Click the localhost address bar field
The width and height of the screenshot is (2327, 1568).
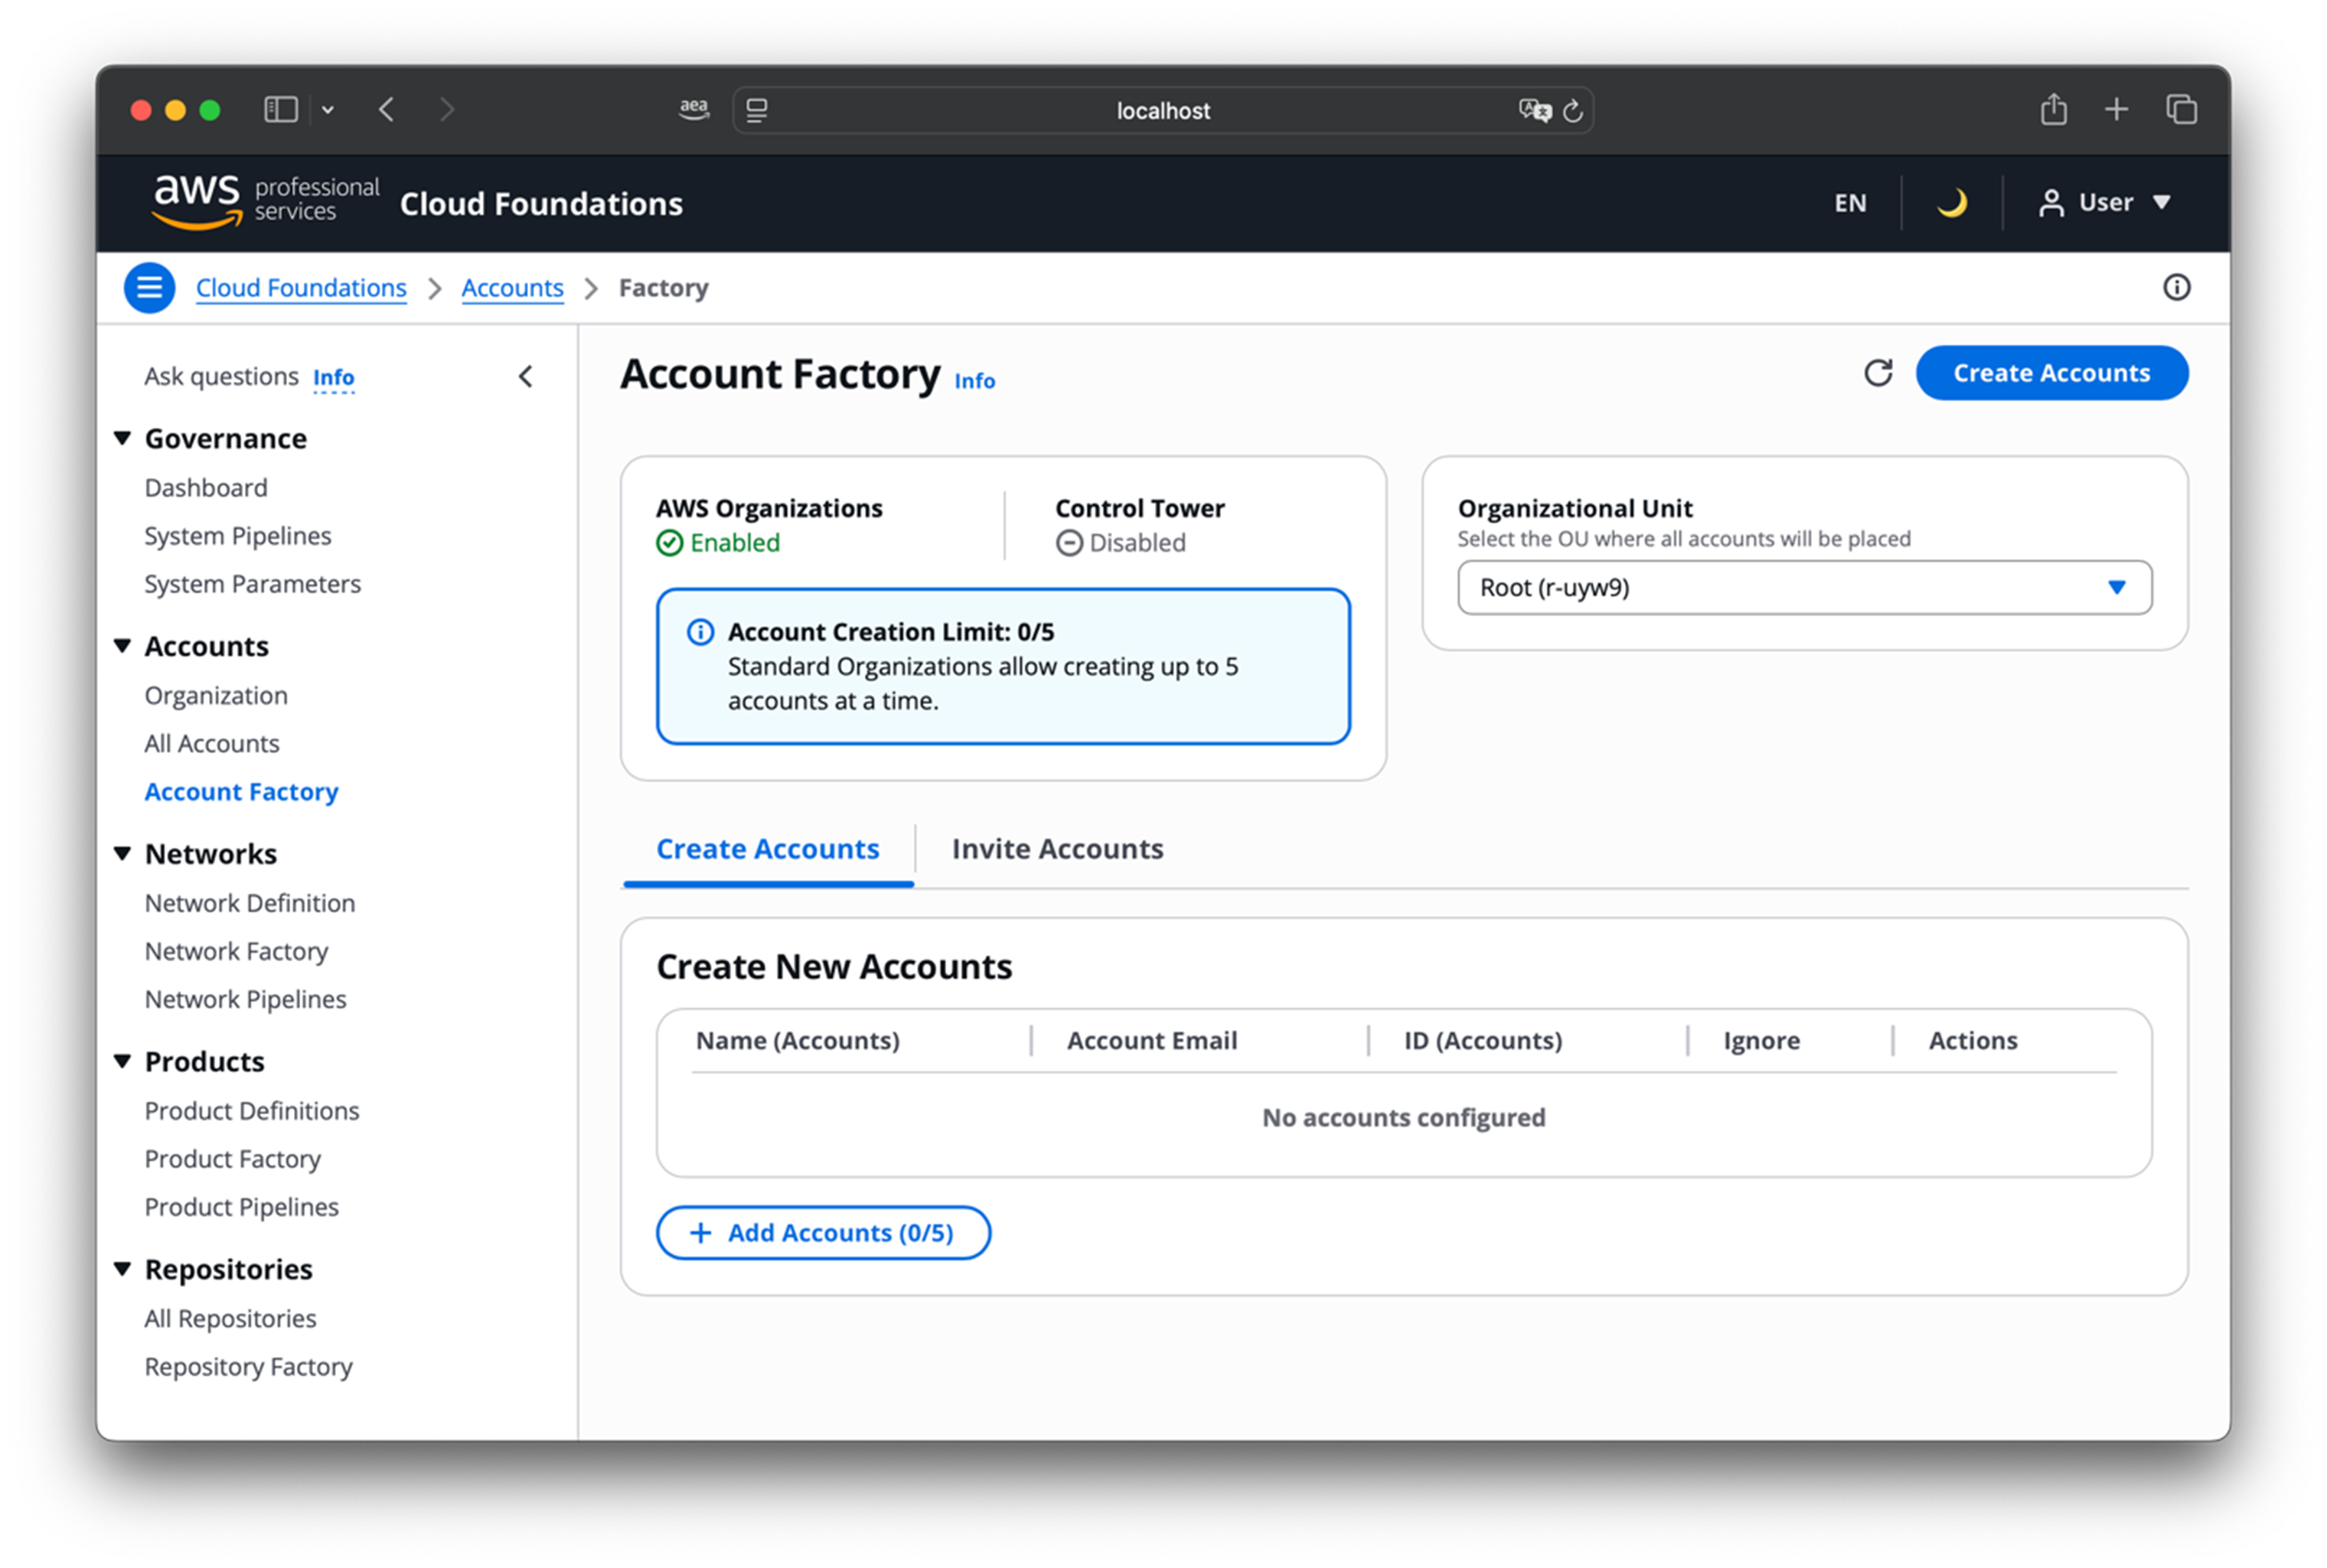pyautogui.click(x=1162, y=111)
